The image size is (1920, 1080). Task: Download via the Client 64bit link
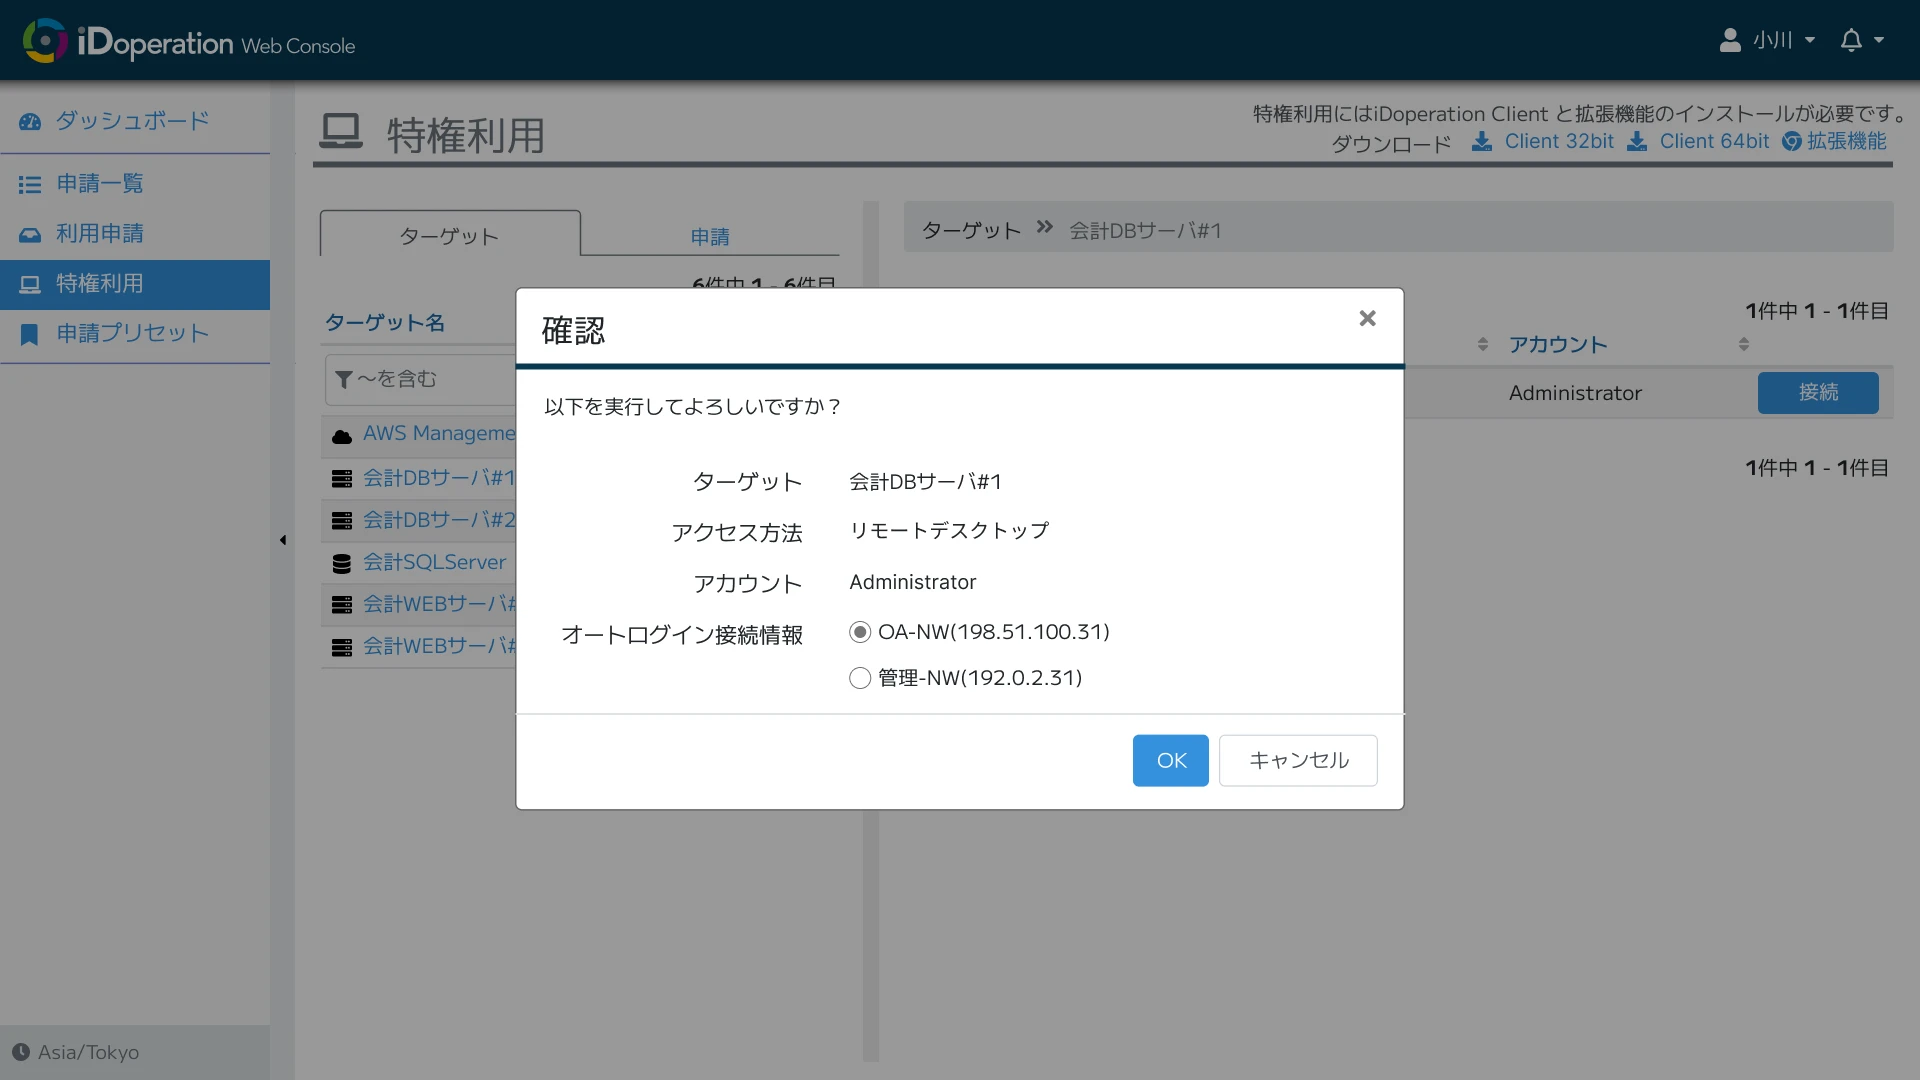click(1714, 141)
